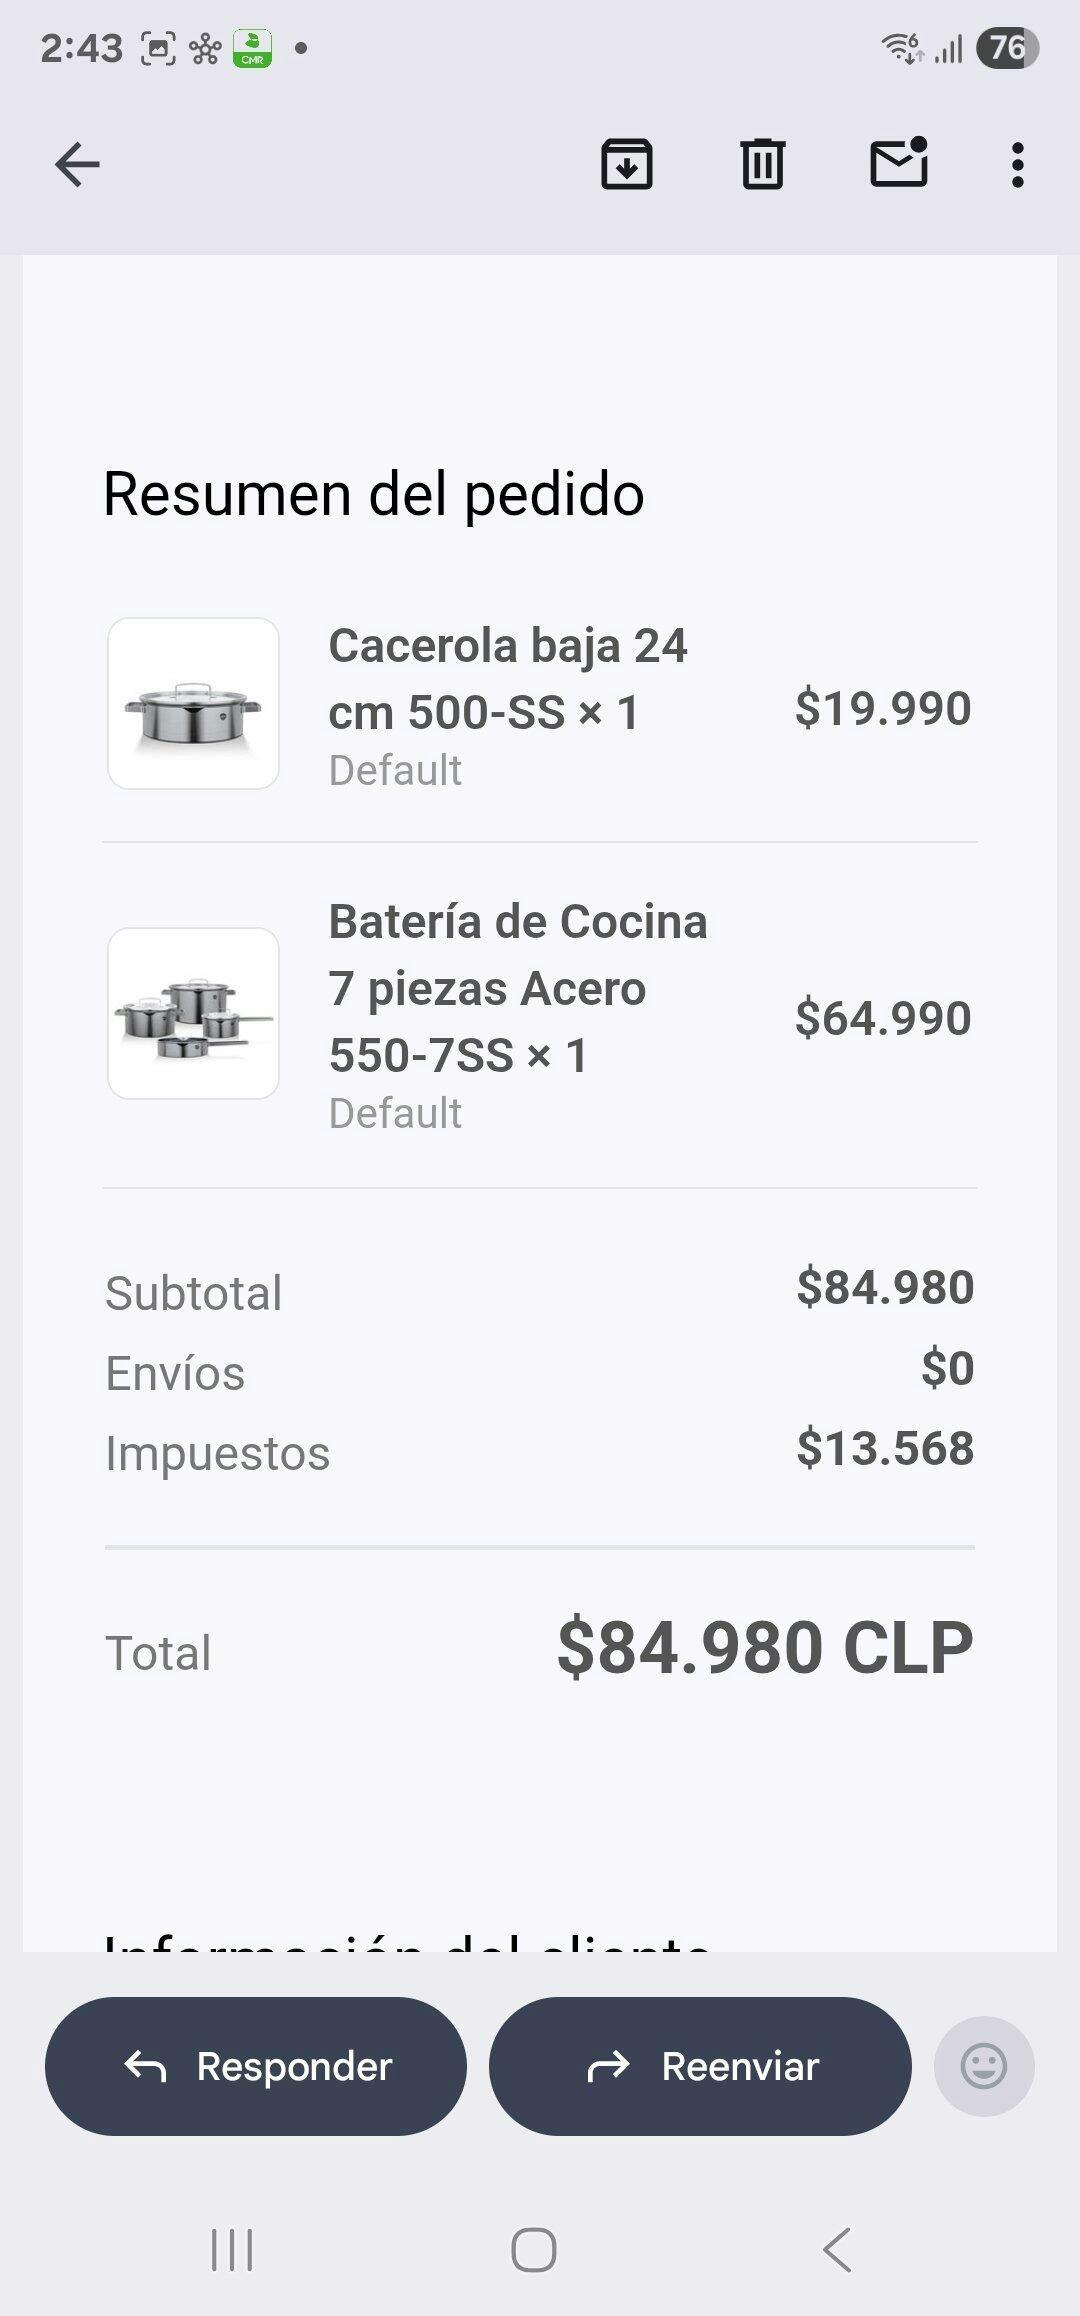Viewport: 1080px width, 2316px height.
Task: Tap the Resumen del pedido heading
Action: tap(374, 494)
